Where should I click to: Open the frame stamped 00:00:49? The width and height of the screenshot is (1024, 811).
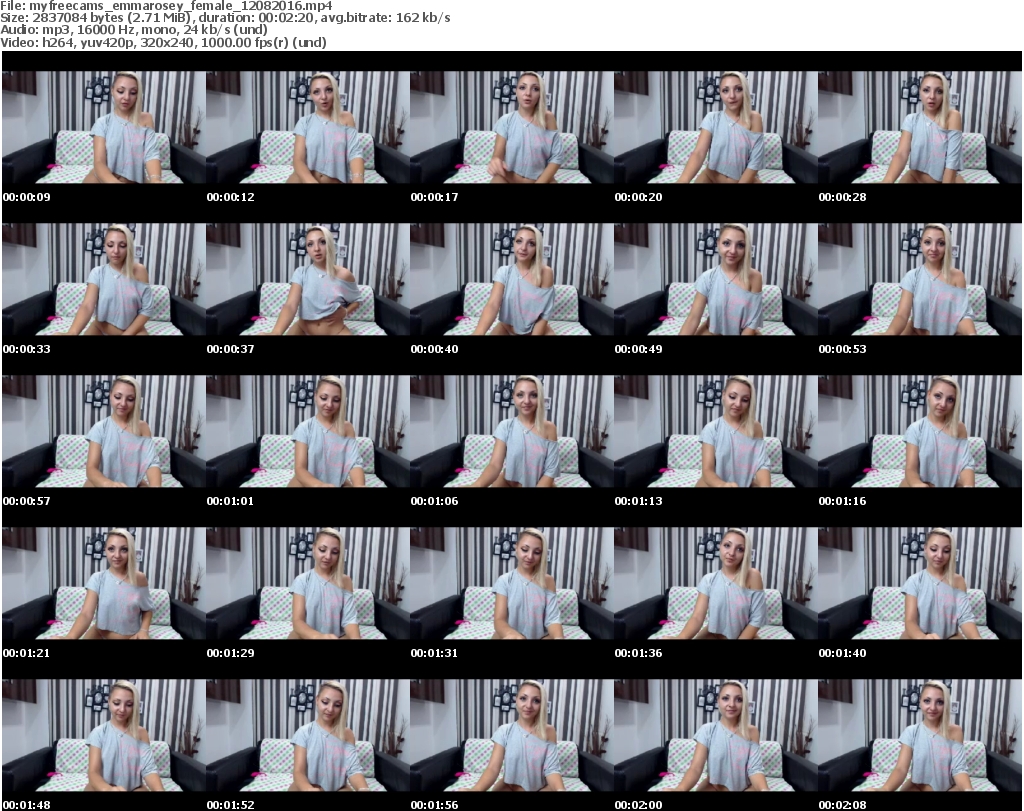[x=716, y=279]
